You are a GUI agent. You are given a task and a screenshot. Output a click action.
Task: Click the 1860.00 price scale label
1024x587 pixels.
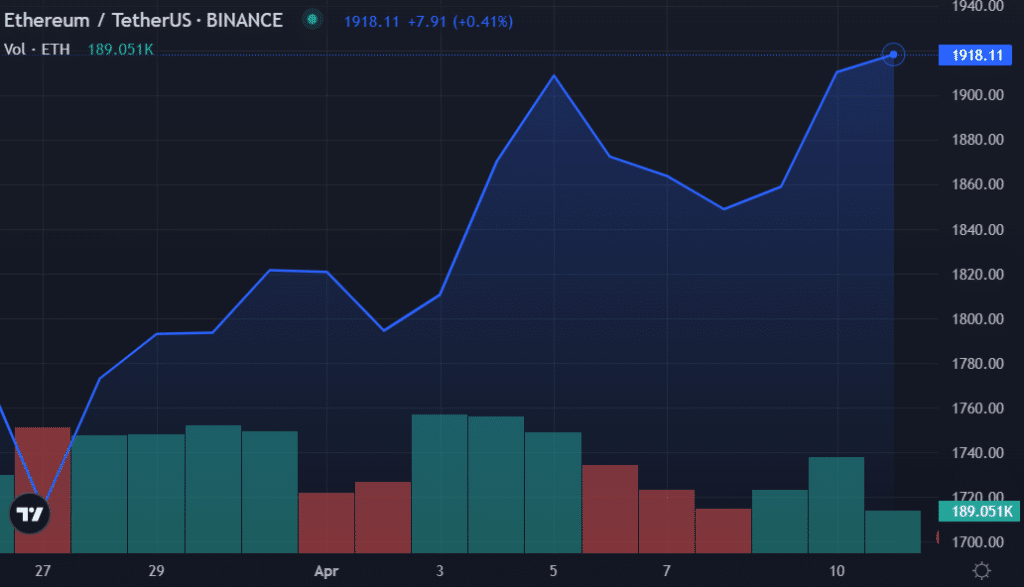click(978, 184)
